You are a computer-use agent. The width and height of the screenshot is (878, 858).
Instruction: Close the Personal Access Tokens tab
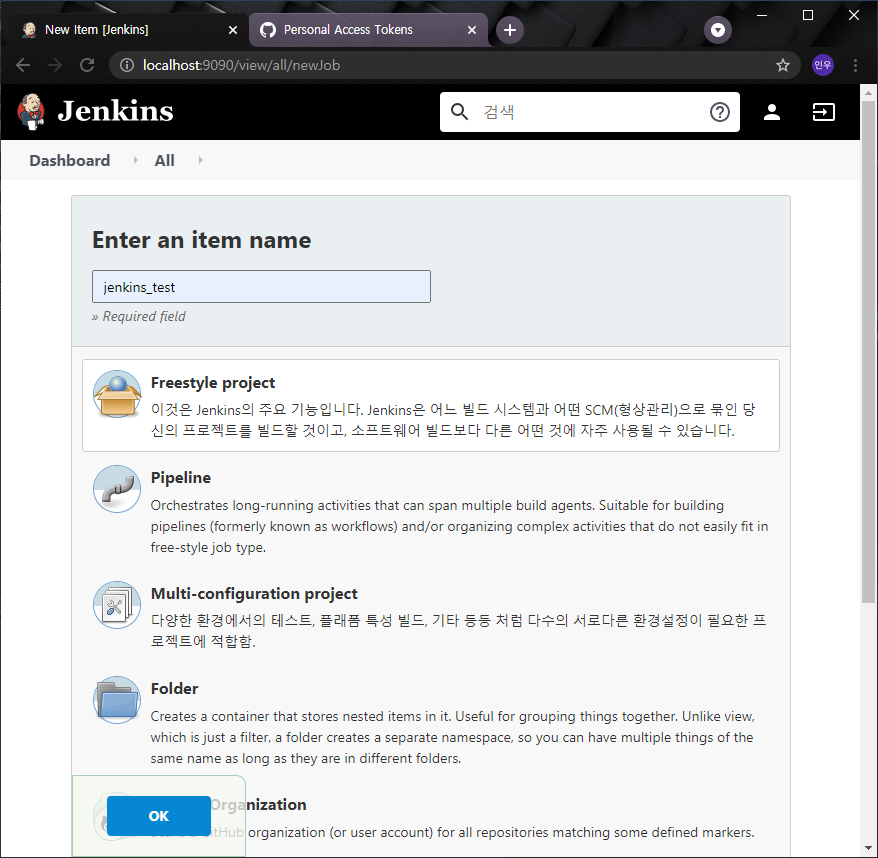pos(472,30)
